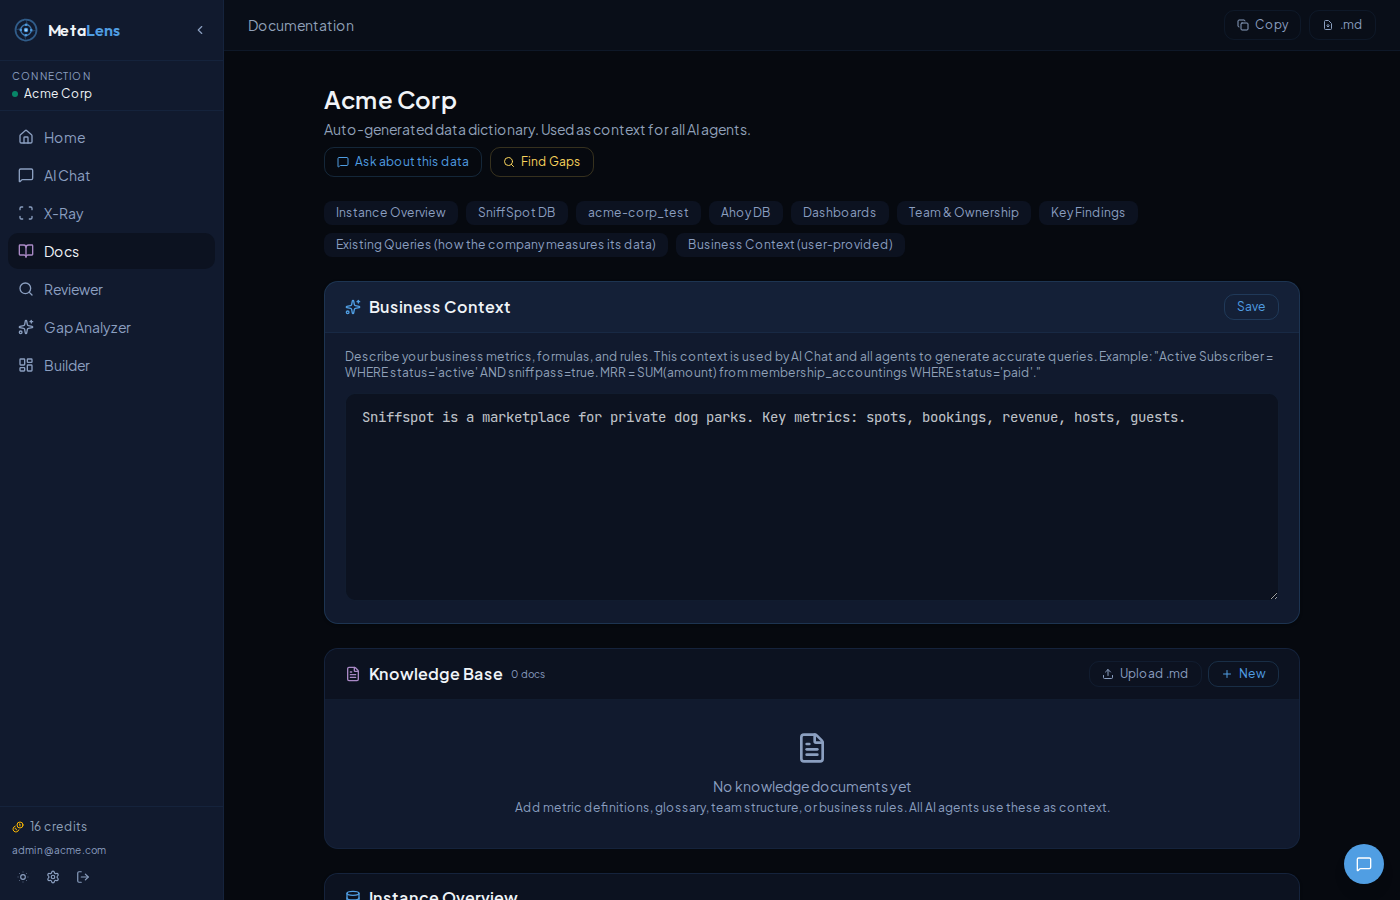Image resolution: width=1400 pixels, height=900 pixels.
Task: Open Reviewer using its magnifier sidebar icon
Action: coord(27,289)
